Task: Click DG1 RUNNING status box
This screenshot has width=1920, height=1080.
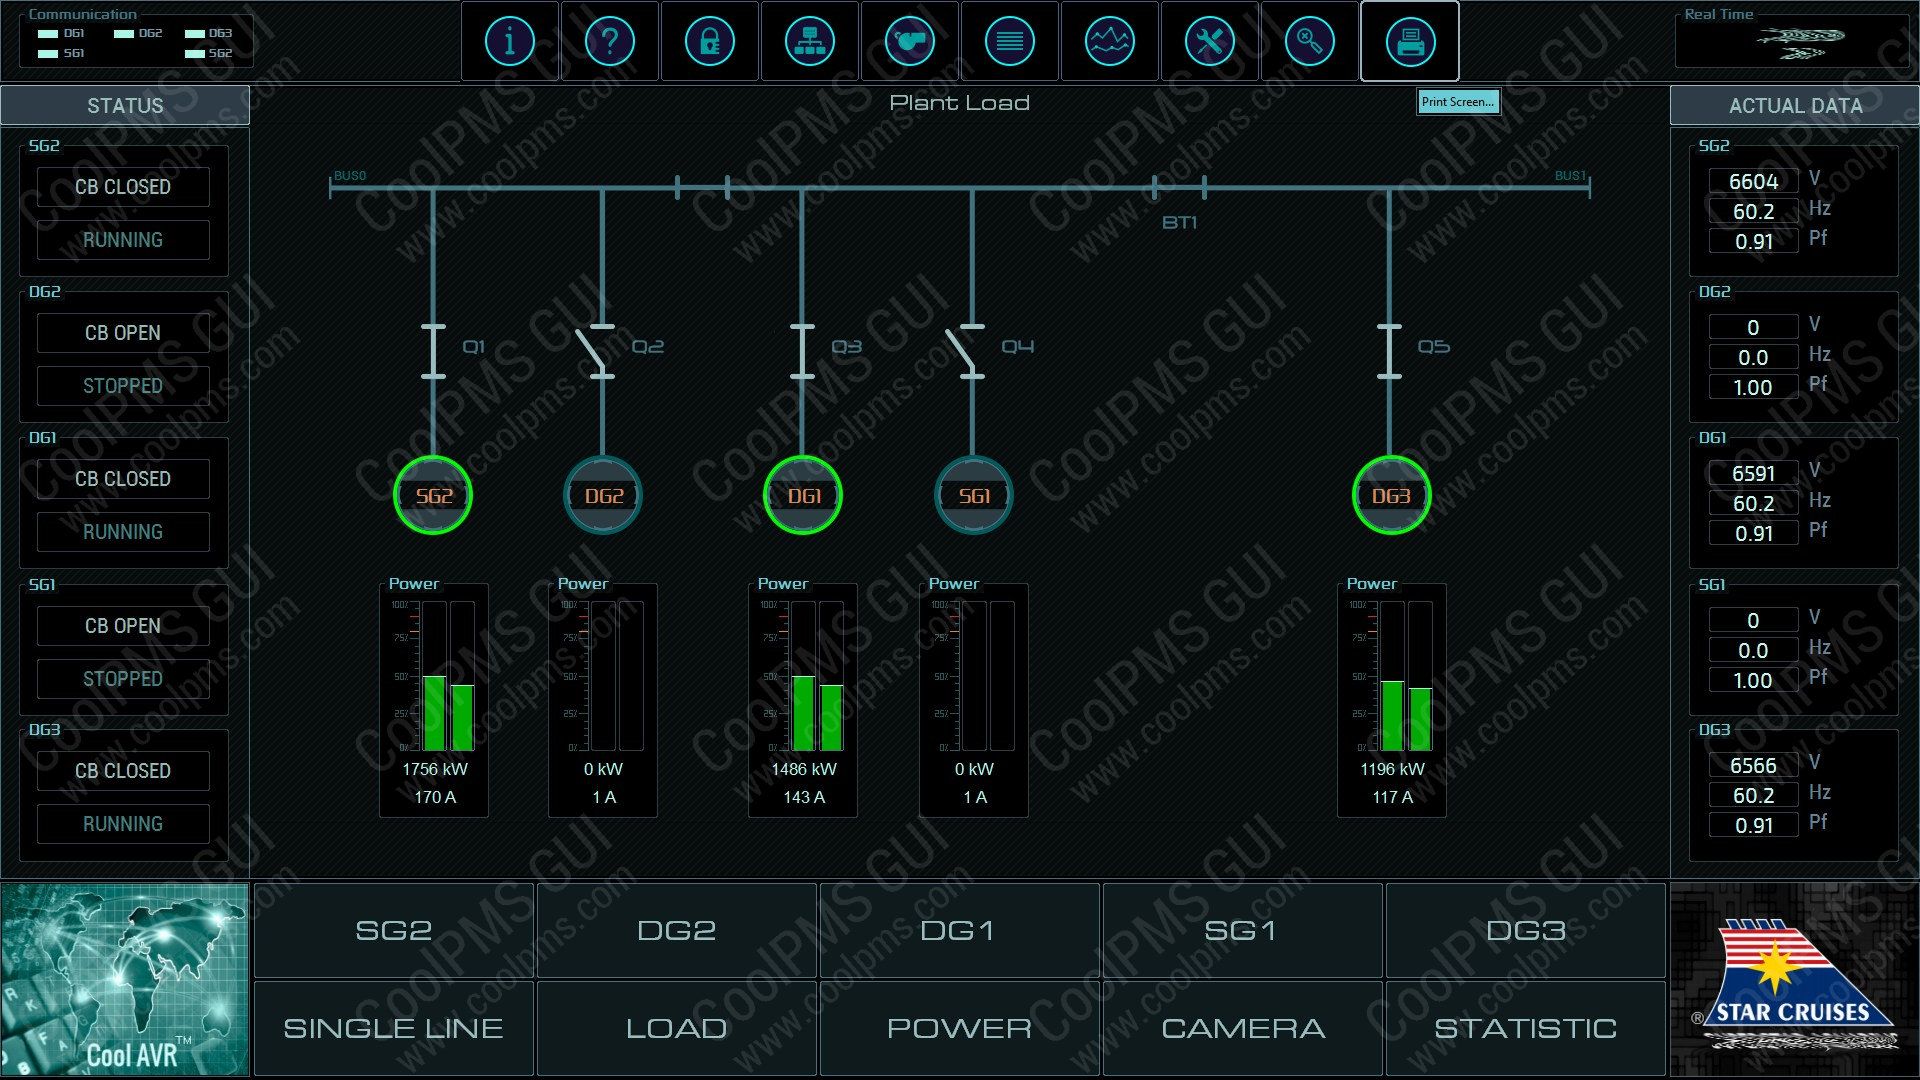Action: pos(123,532)
